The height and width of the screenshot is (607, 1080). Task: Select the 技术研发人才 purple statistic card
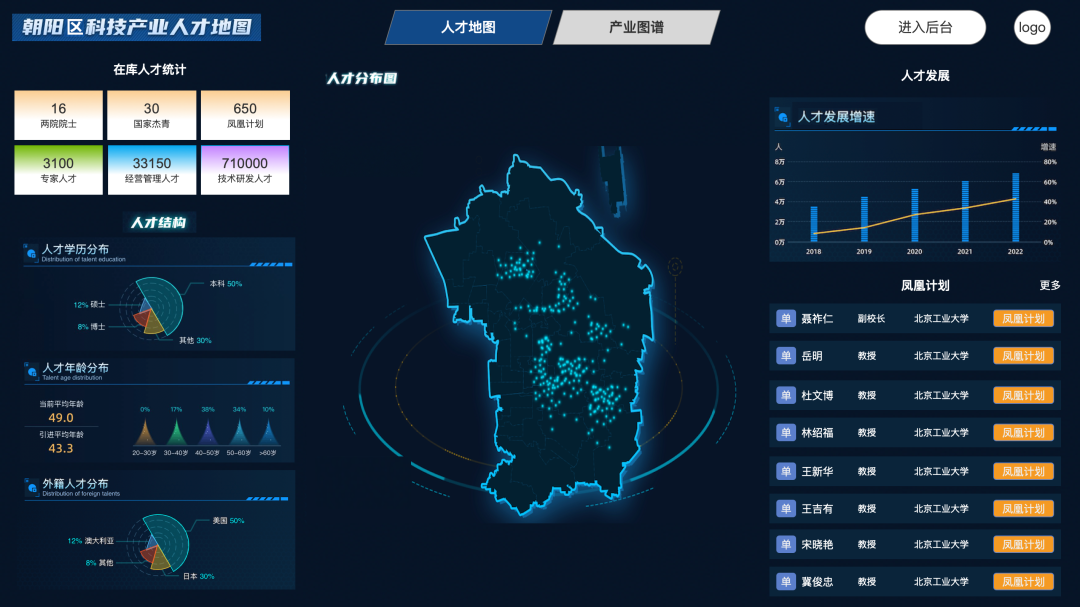pyautogui.click(x=244, y=170)
